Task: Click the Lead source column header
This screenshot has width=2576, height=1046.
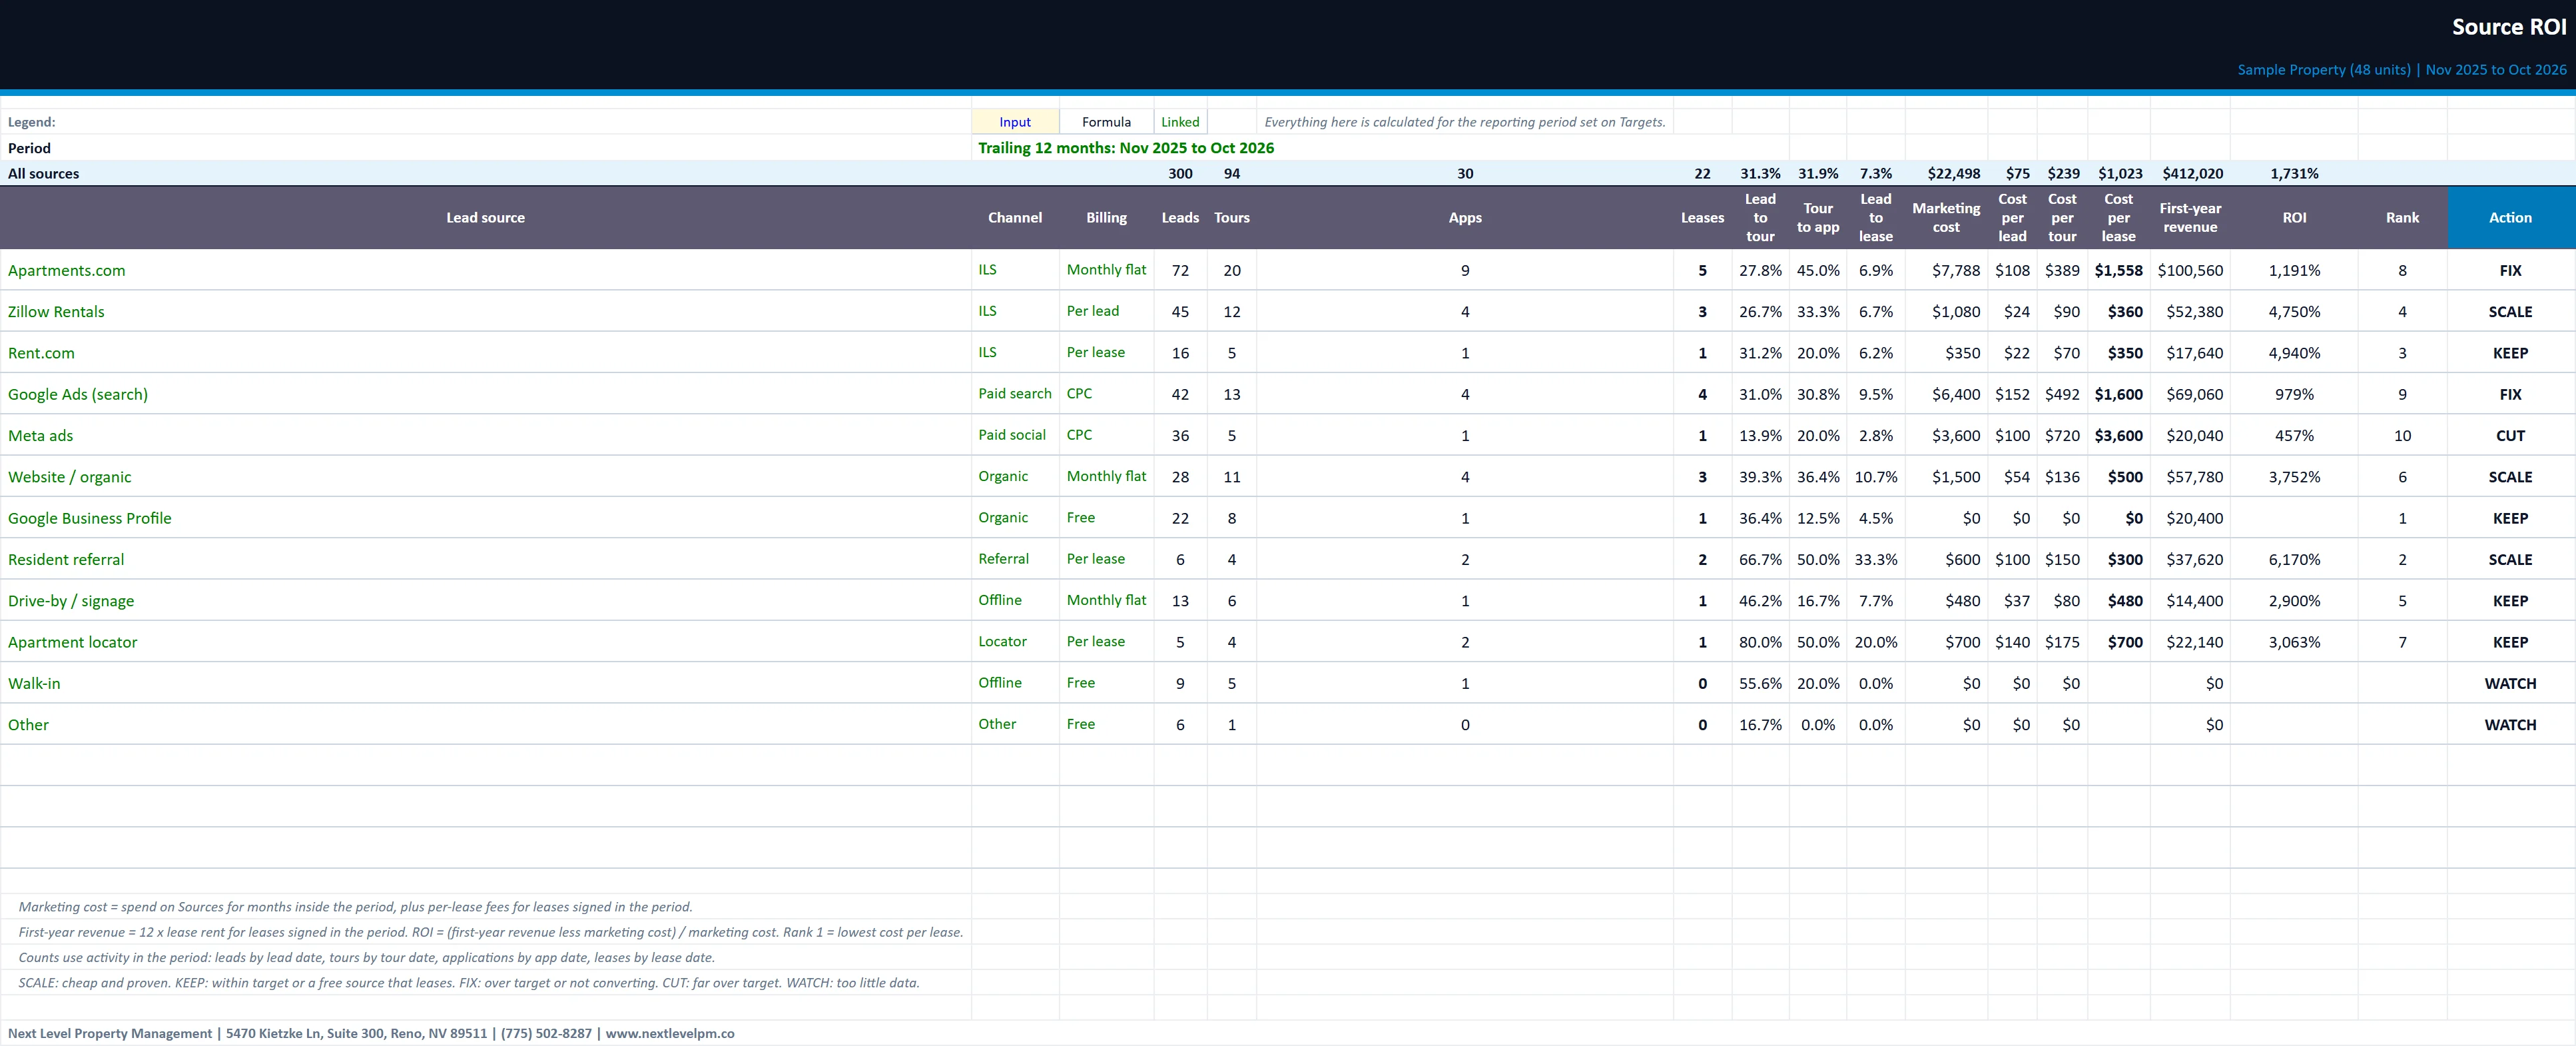Action: tap(485, 217)
